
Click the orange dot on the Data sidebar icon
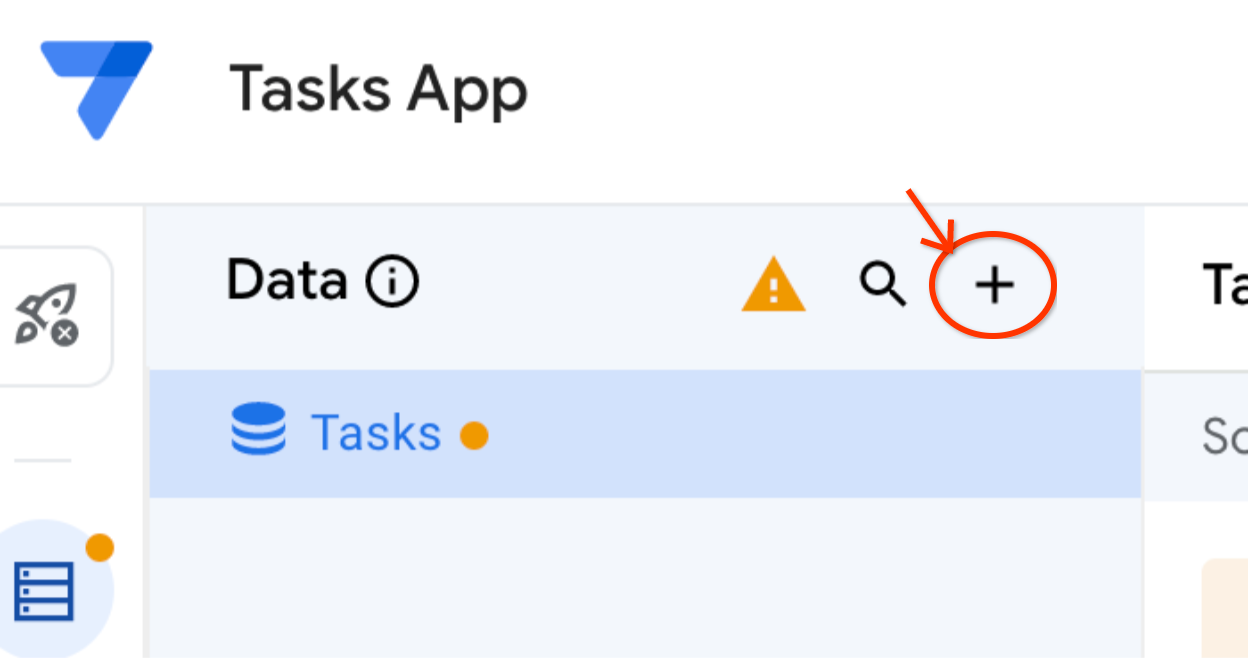click(x=100, y=546)
